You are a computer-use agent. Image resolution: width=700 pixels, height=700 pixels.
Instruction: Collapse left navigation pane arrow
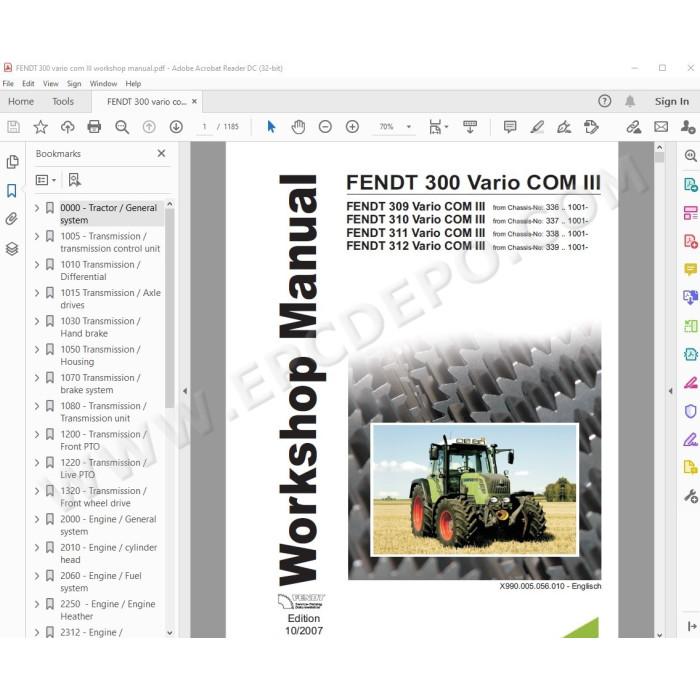coord(184,391)
